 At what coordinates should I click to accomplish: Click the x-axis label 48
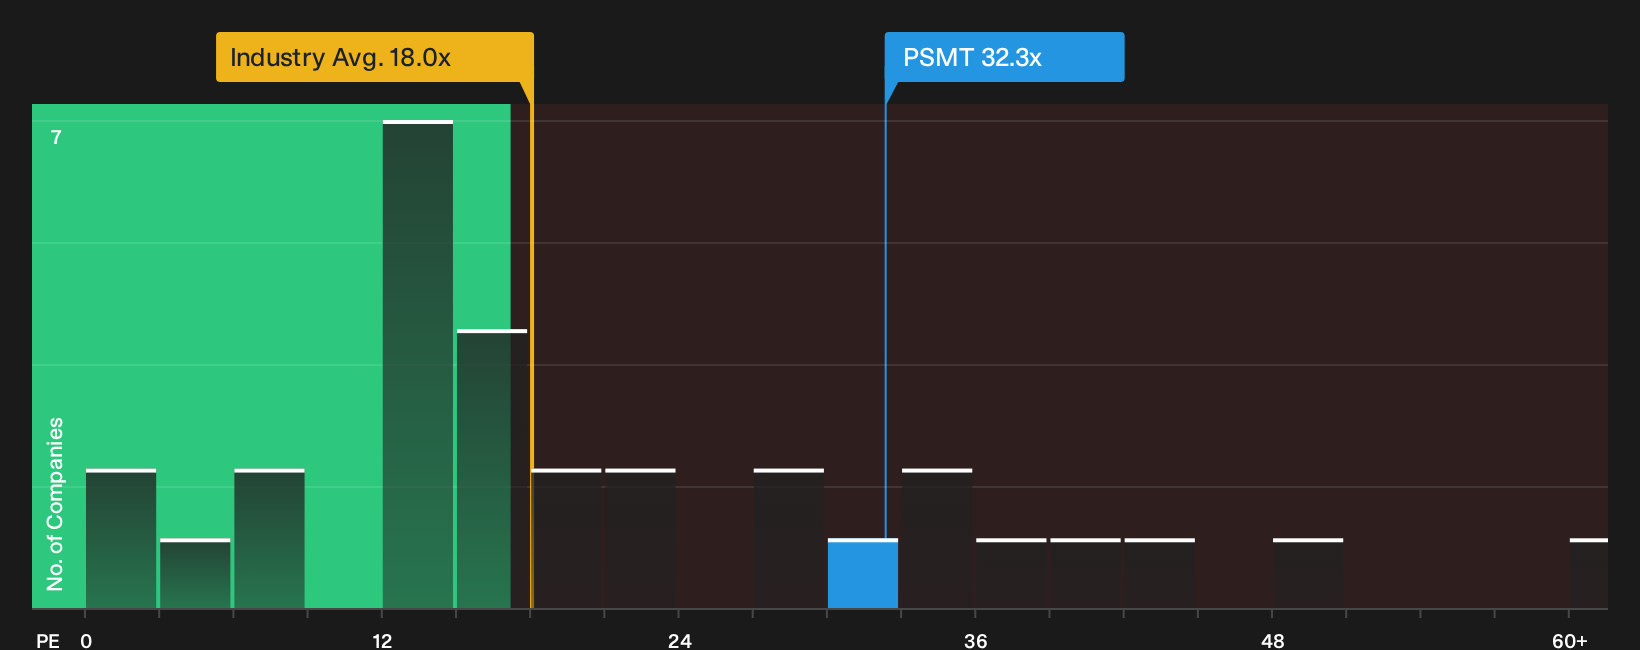[x=1272, y=640]
